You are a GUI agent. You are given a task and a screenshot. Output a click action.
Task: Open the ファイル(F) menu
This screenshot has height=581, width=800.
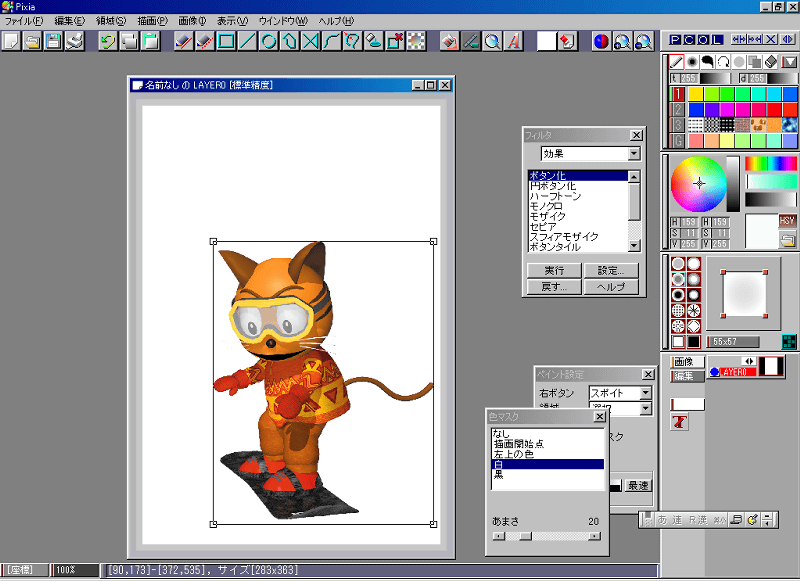[23, 21]
